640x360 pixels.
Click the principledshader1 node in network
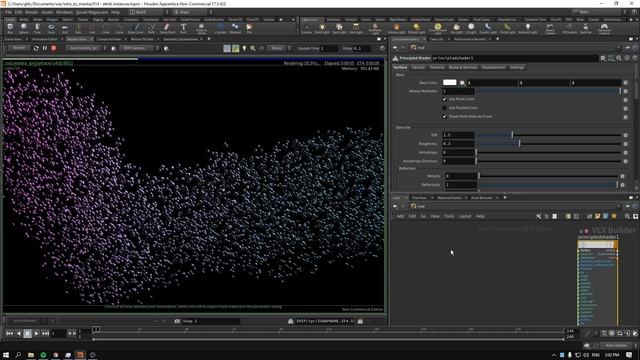point(598,245)
